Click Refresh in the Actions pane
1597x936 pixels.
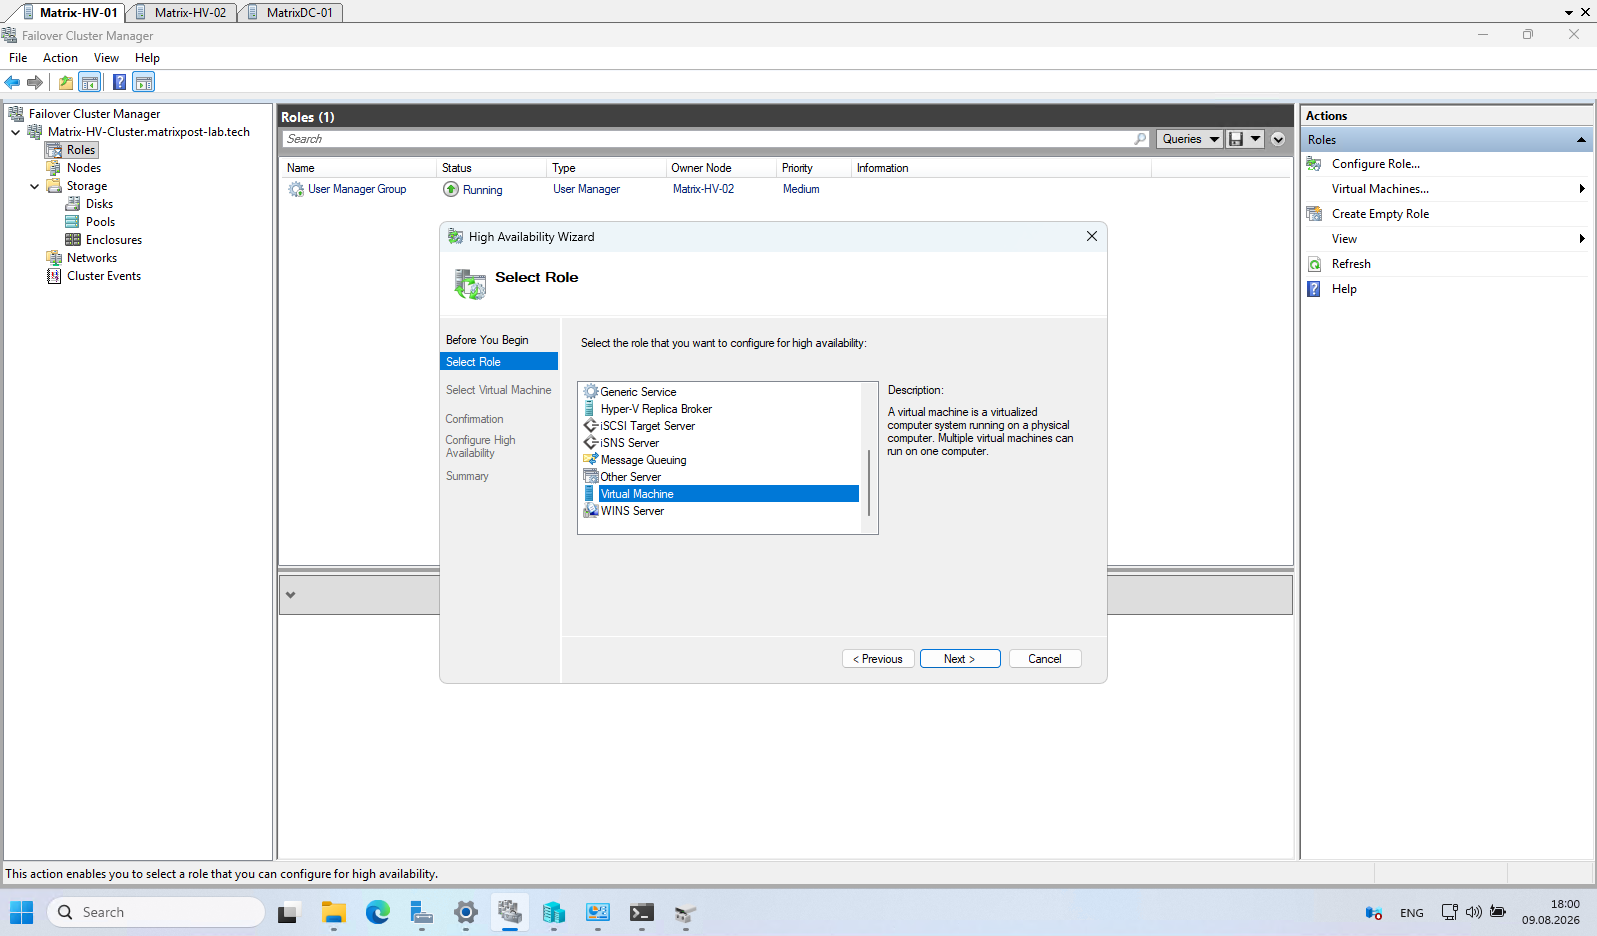click(1351, 264)
